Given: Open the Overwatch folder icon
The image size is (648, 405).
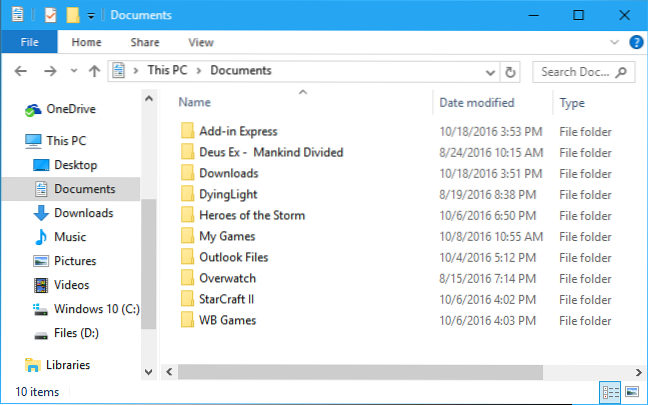Looking at the screenshot, I should pos(186,278).
